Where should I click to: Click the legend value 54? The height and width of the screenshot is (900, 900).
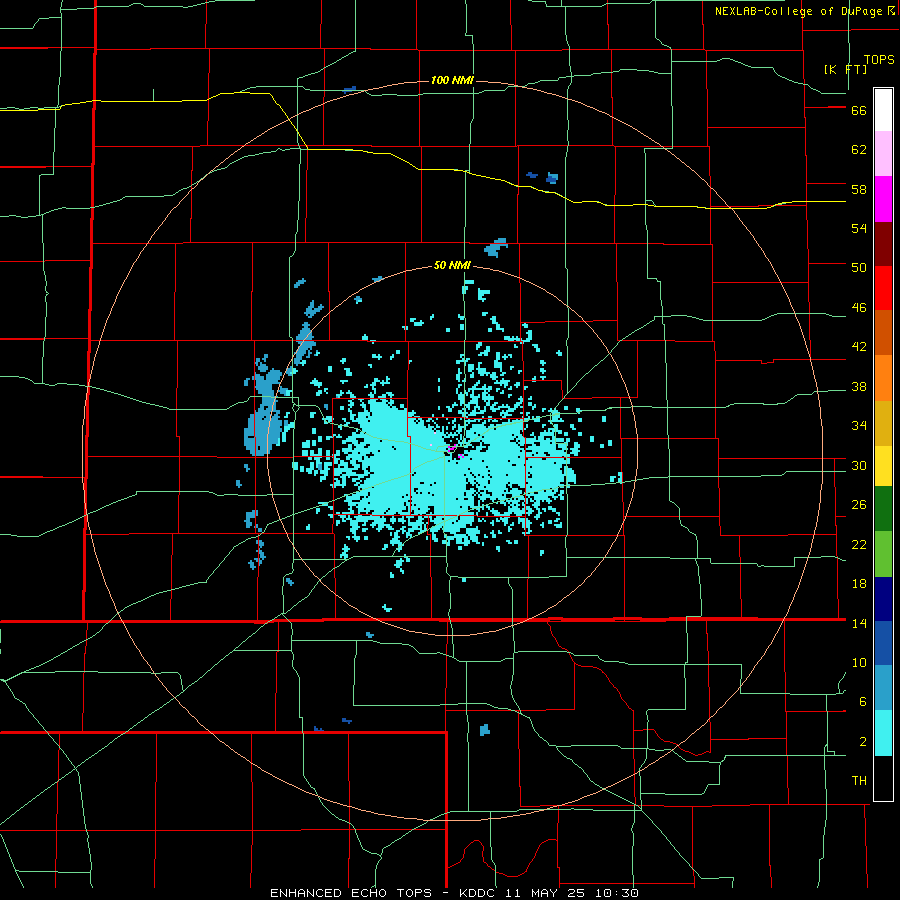(859, 229)
